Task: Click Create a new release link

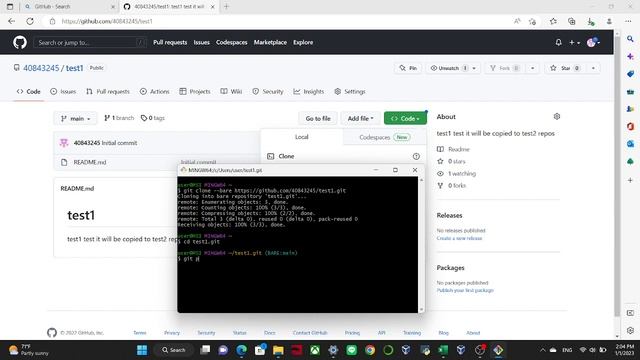Action: pos(459,238)
